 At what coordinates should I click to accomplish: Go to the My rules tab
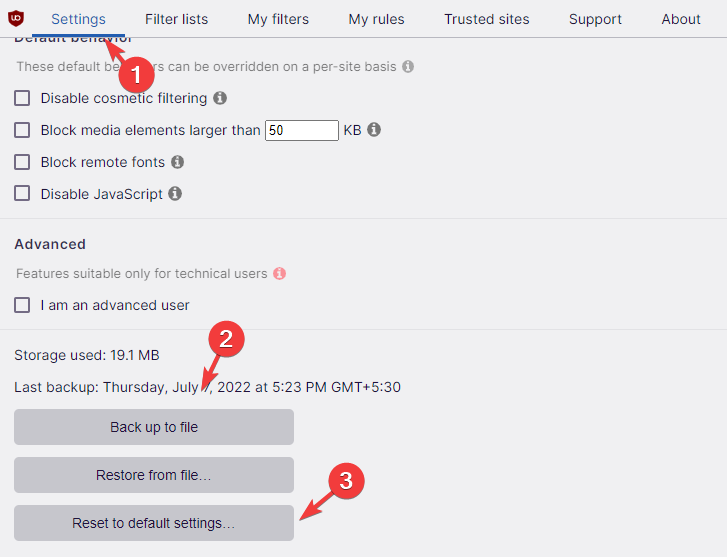click(x=376, y=19)
